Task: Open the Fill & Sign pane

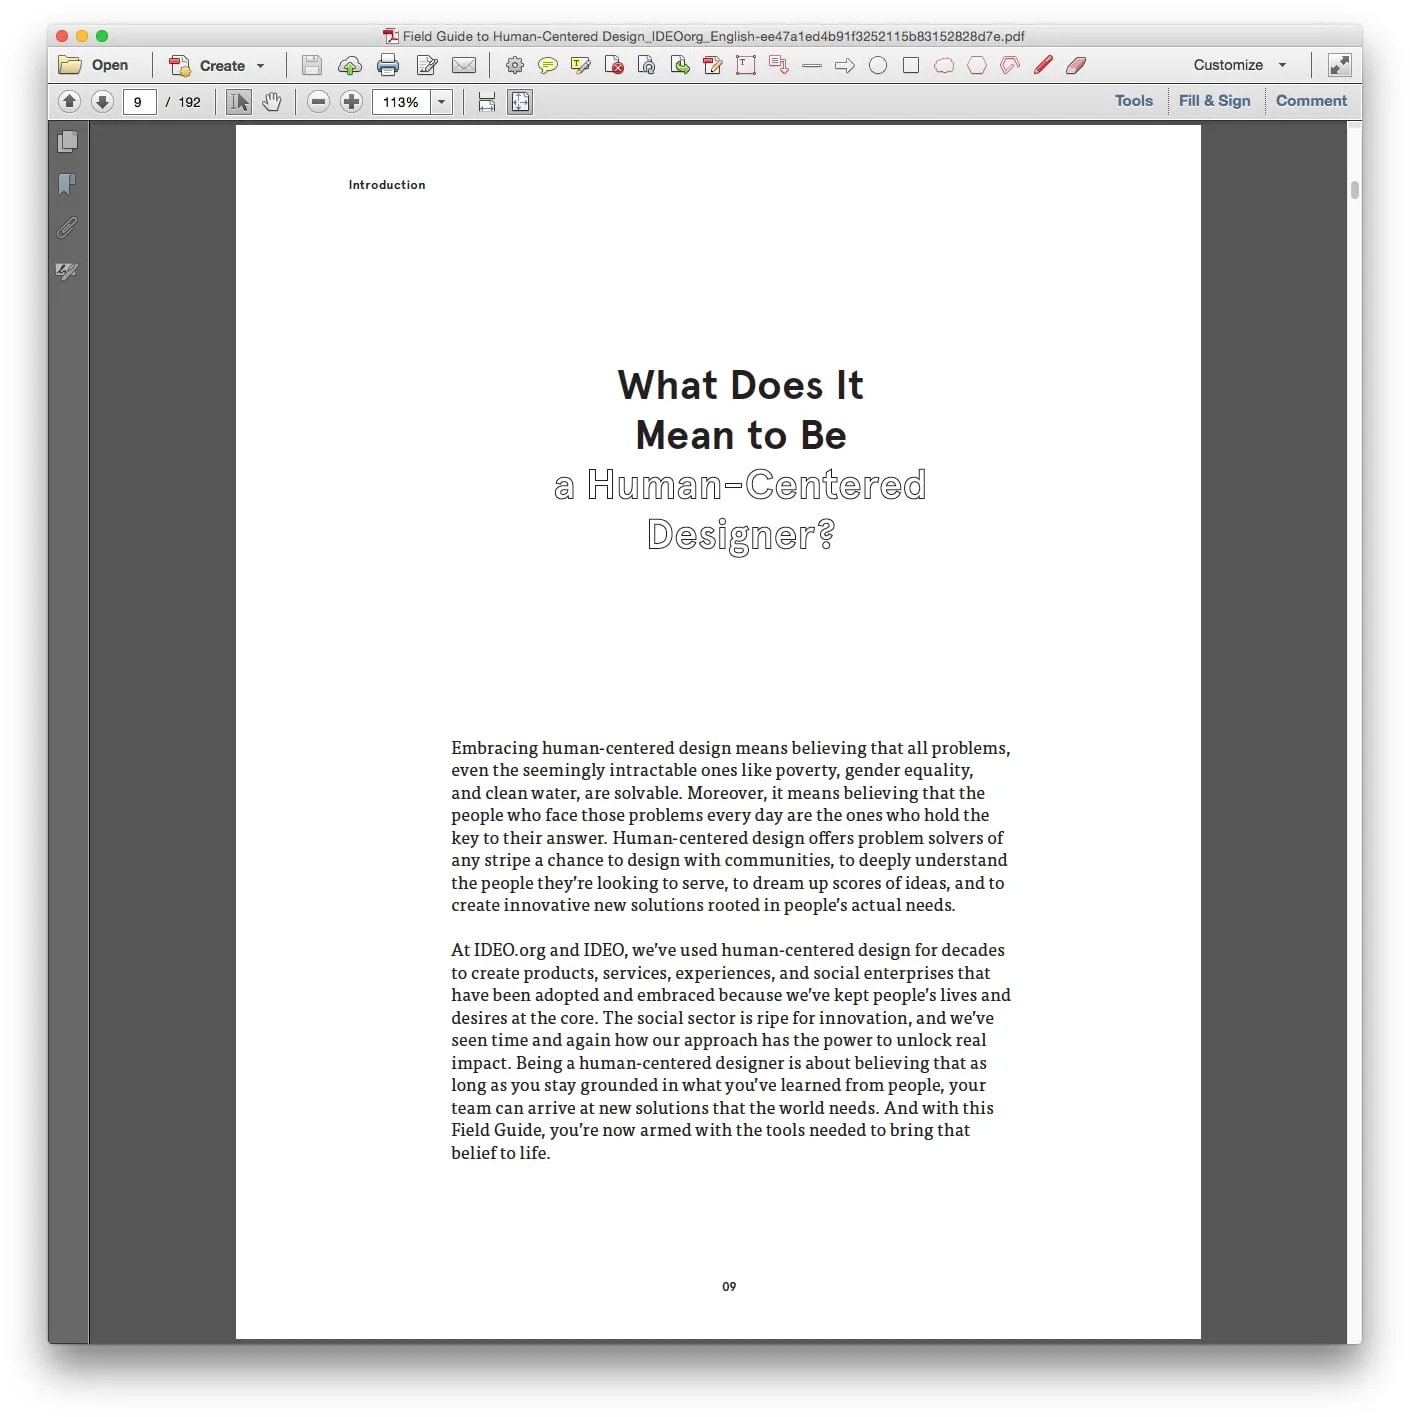Action: [x=1215, y=101]
